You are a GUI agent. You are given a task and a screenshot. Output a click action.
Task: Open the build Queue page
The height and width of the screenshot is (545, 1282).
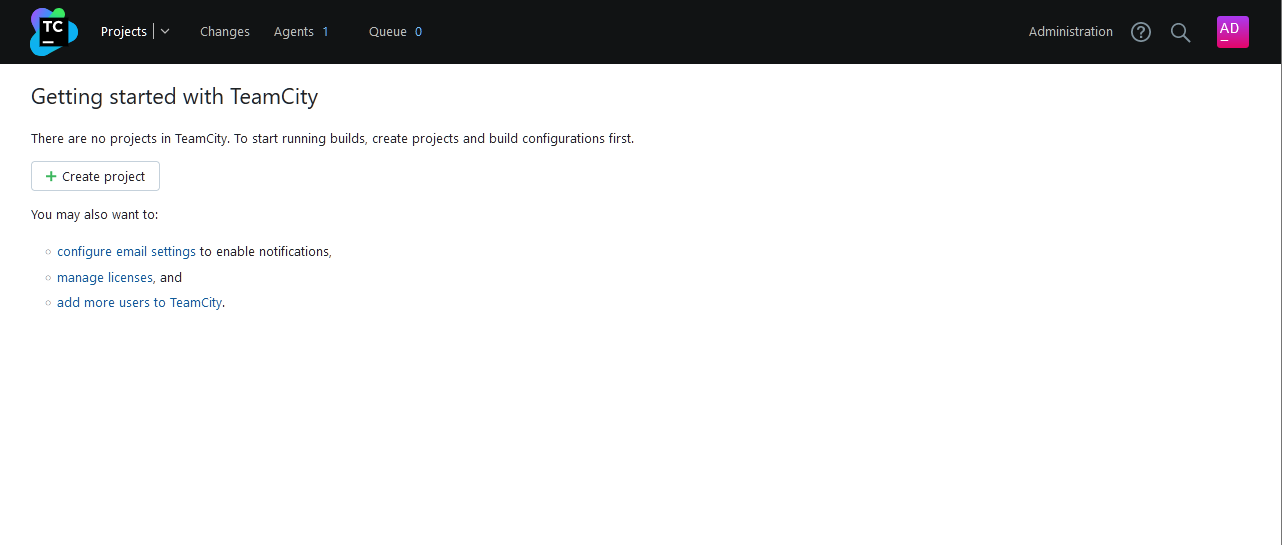point(387,32)
